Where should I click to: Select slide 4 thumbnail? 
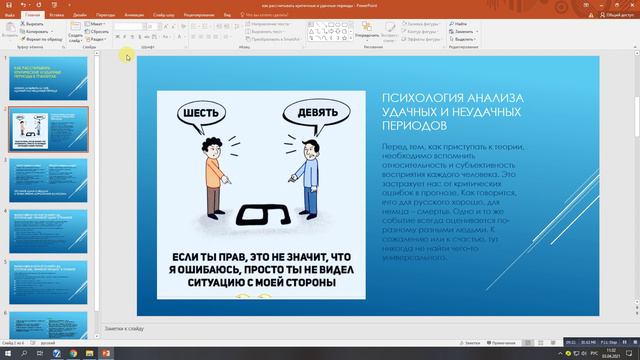click(48, 231)
